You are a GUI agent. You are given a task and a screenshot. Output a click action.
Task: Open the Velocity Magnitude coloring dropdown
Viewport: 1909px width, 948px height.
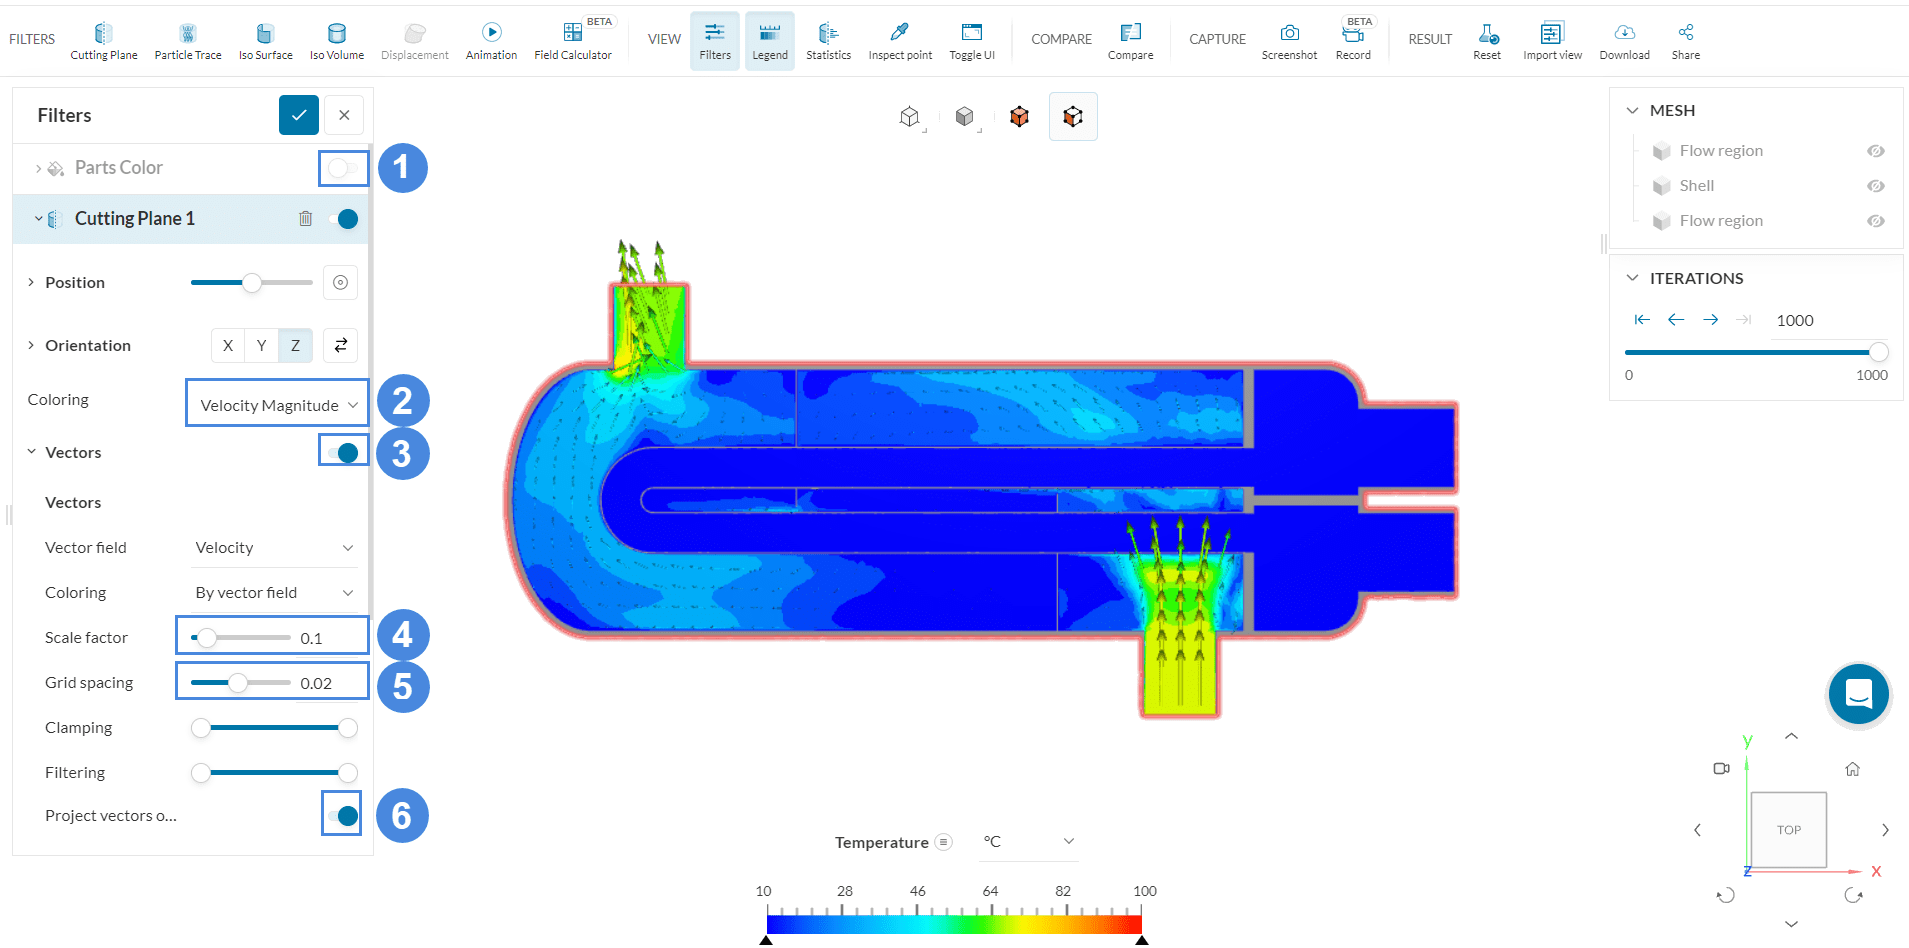tap(277, 405)
